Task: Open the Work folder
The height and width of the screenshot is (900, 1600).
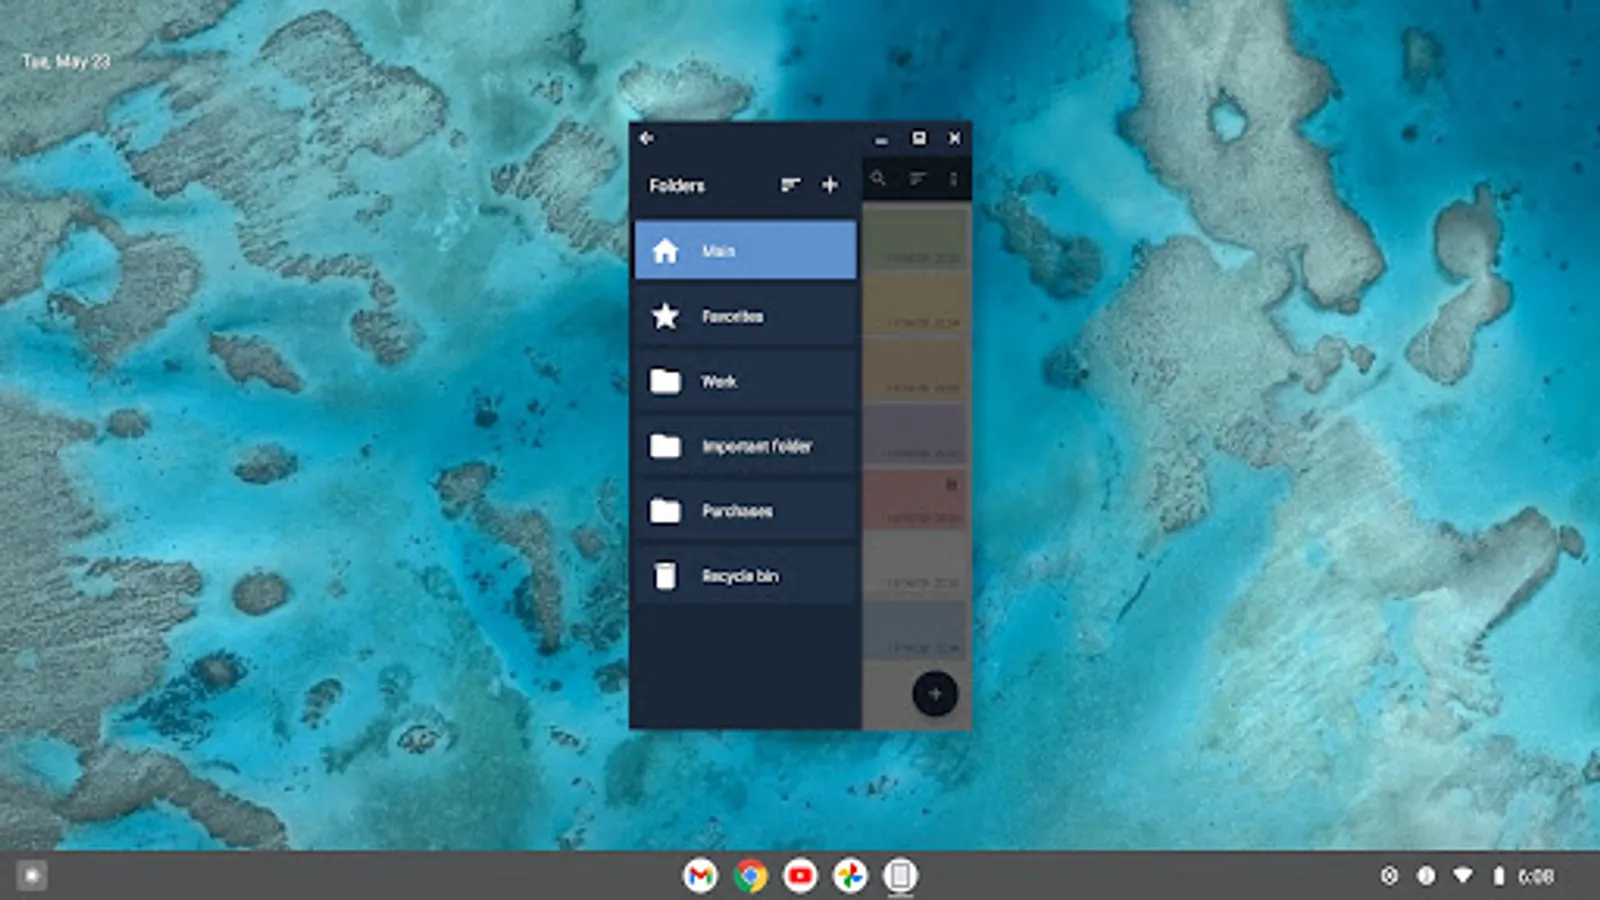Action: pos(745,381)
